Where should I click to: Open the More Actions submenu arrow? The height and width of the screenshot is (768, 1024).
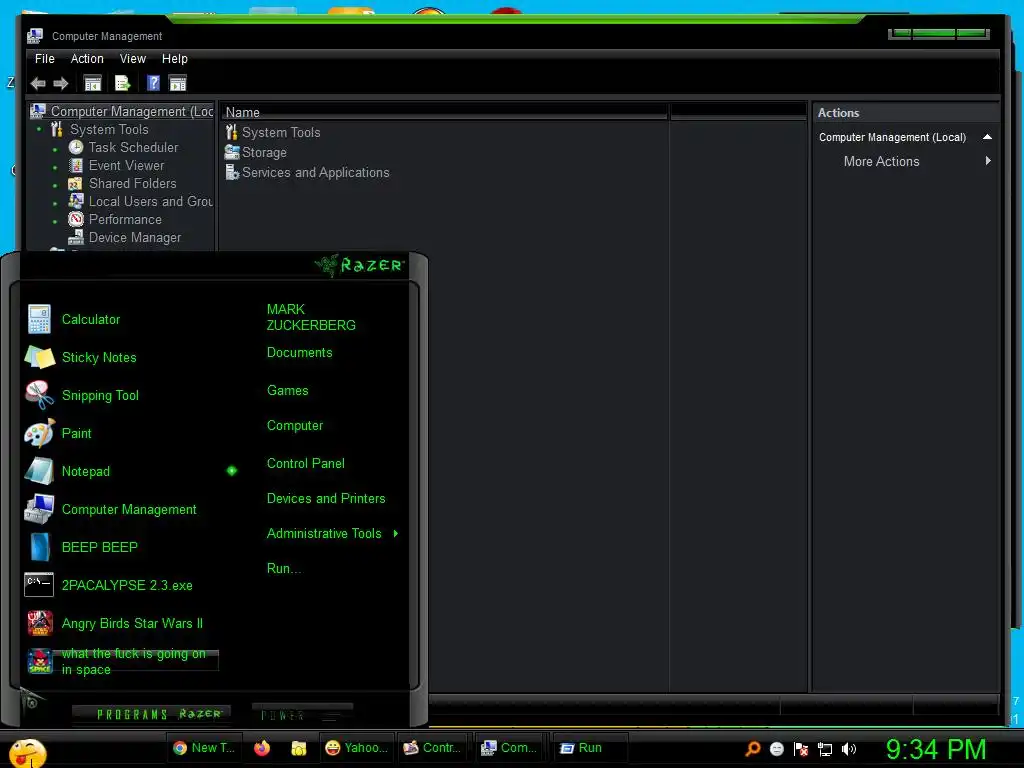click(x=988, y=161)
